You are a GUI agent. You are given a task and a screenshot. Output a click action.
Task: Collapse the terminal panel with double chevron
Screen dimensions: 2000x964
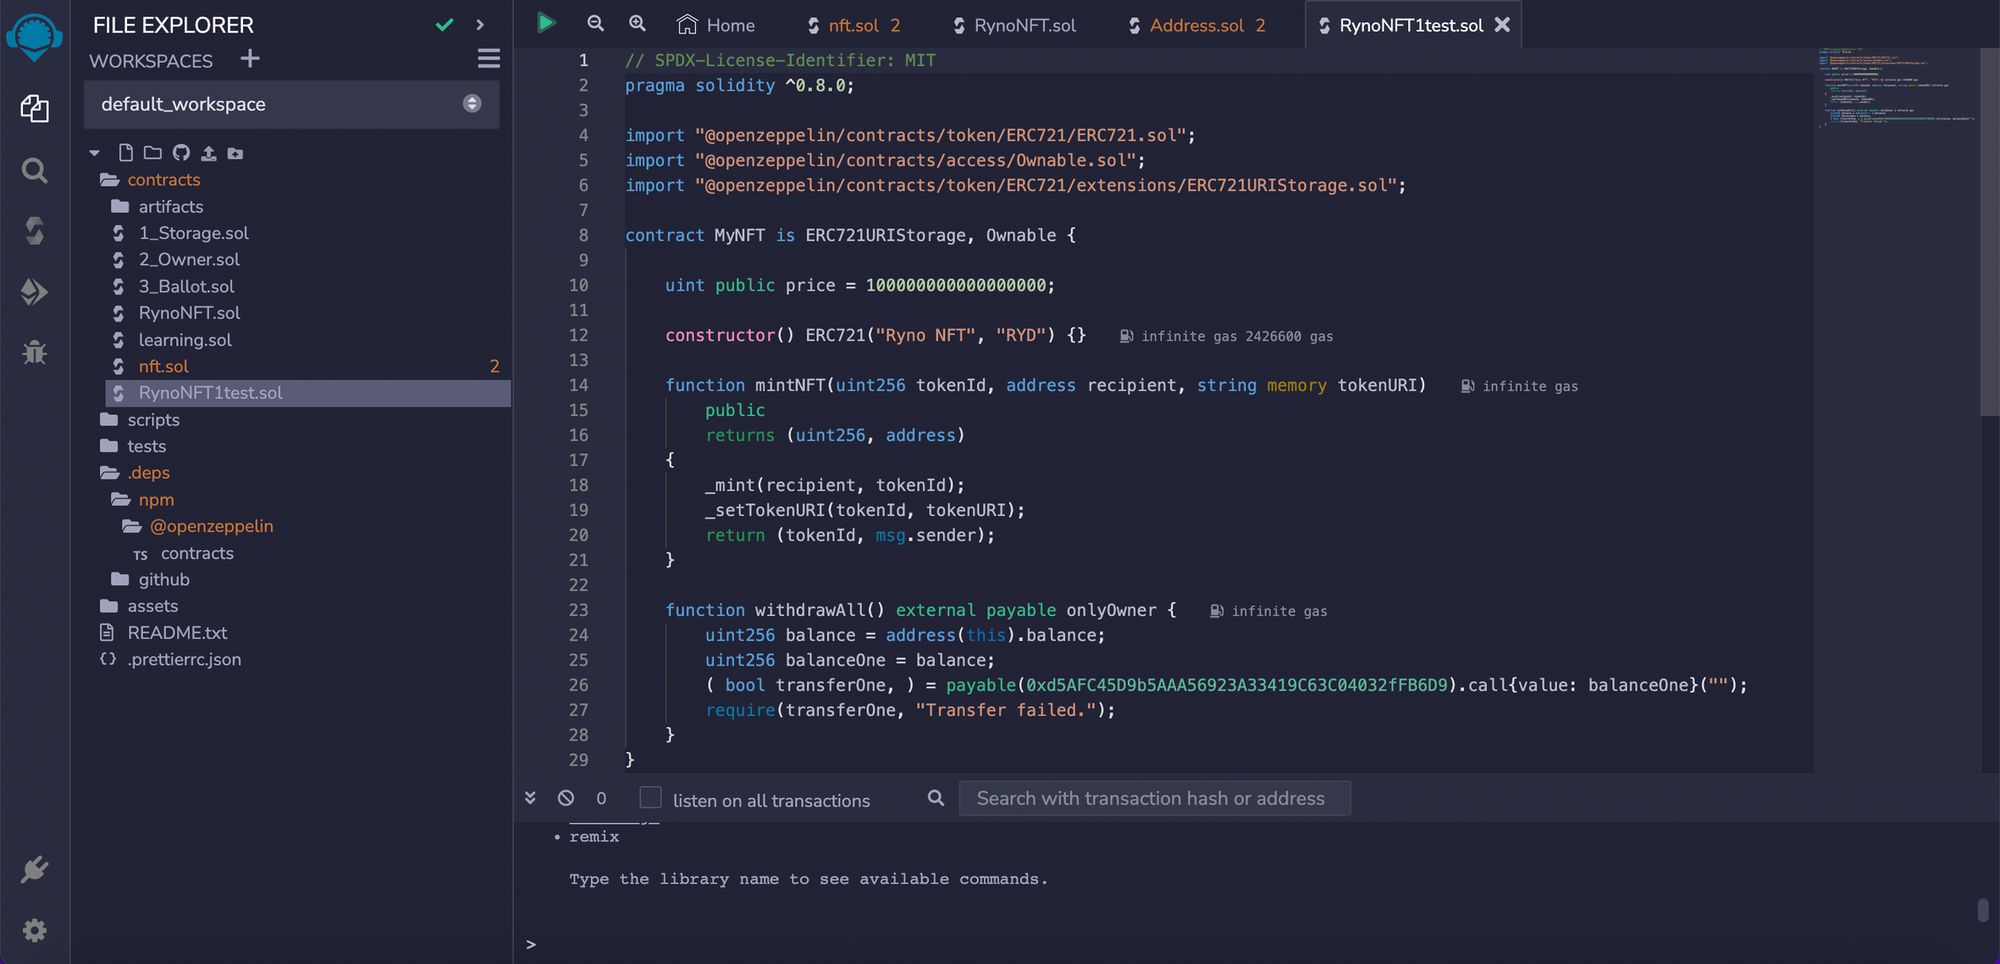tap(530, 798)
